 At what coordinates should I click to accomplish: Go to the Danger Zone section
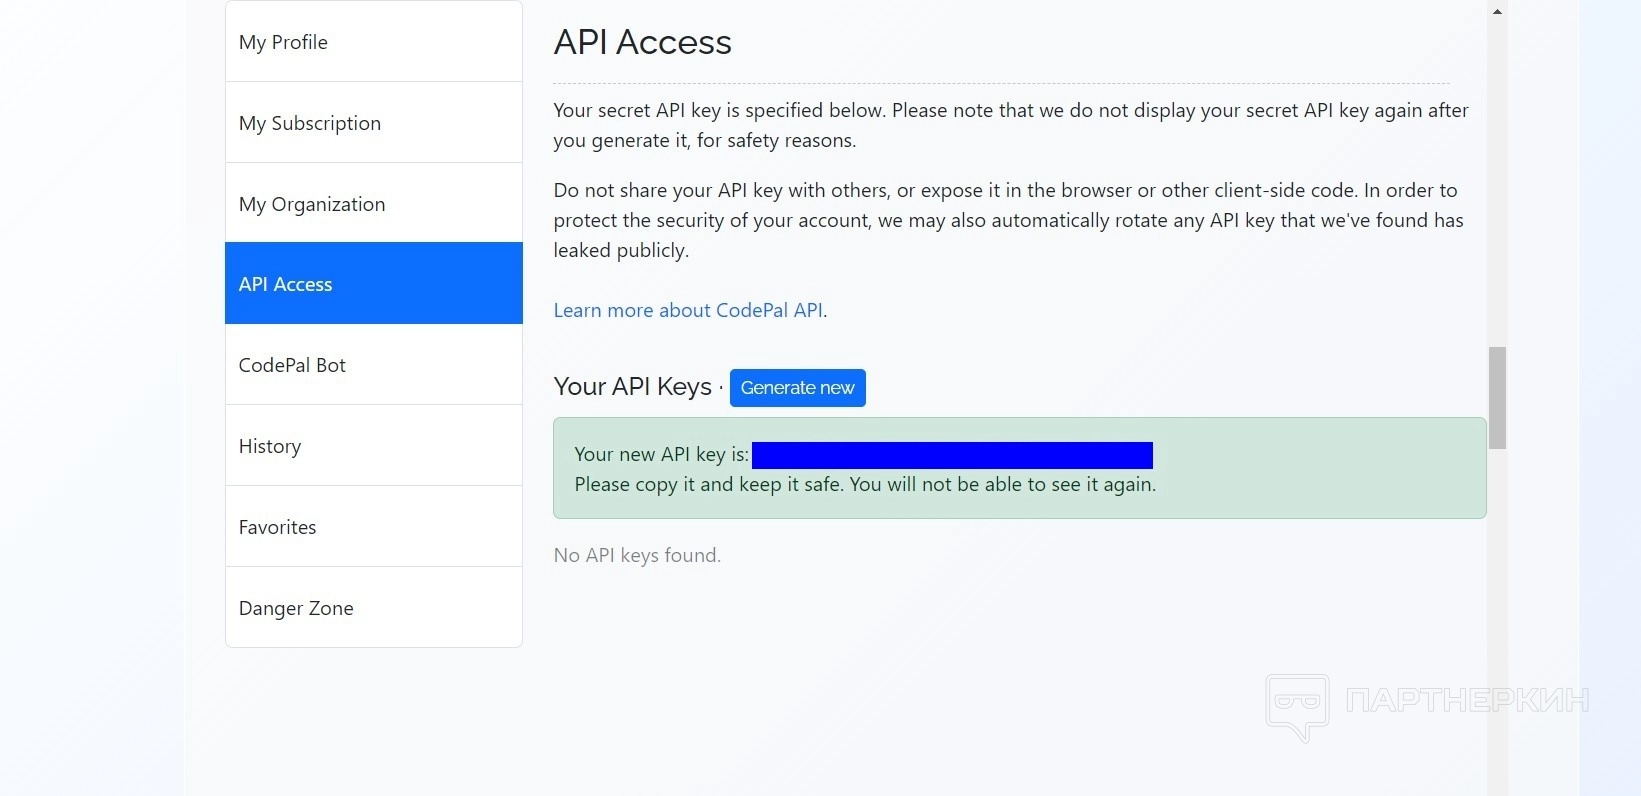point(374,608)
